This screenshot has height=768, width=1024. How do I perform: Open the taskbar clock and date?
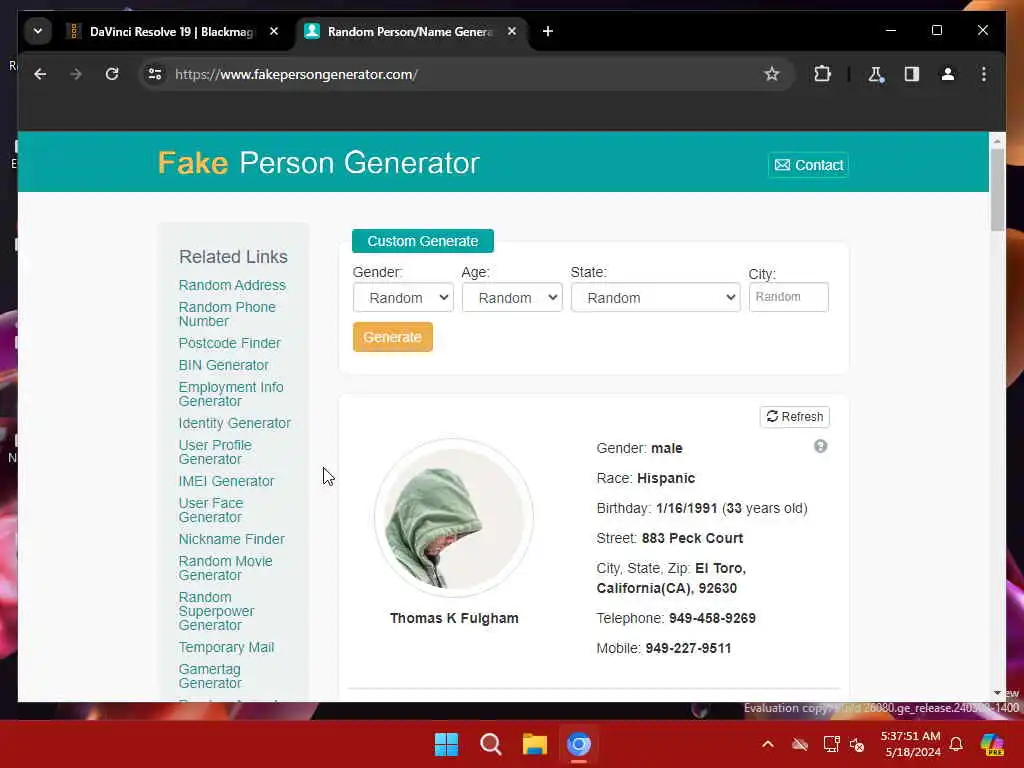tap(911, 744)
